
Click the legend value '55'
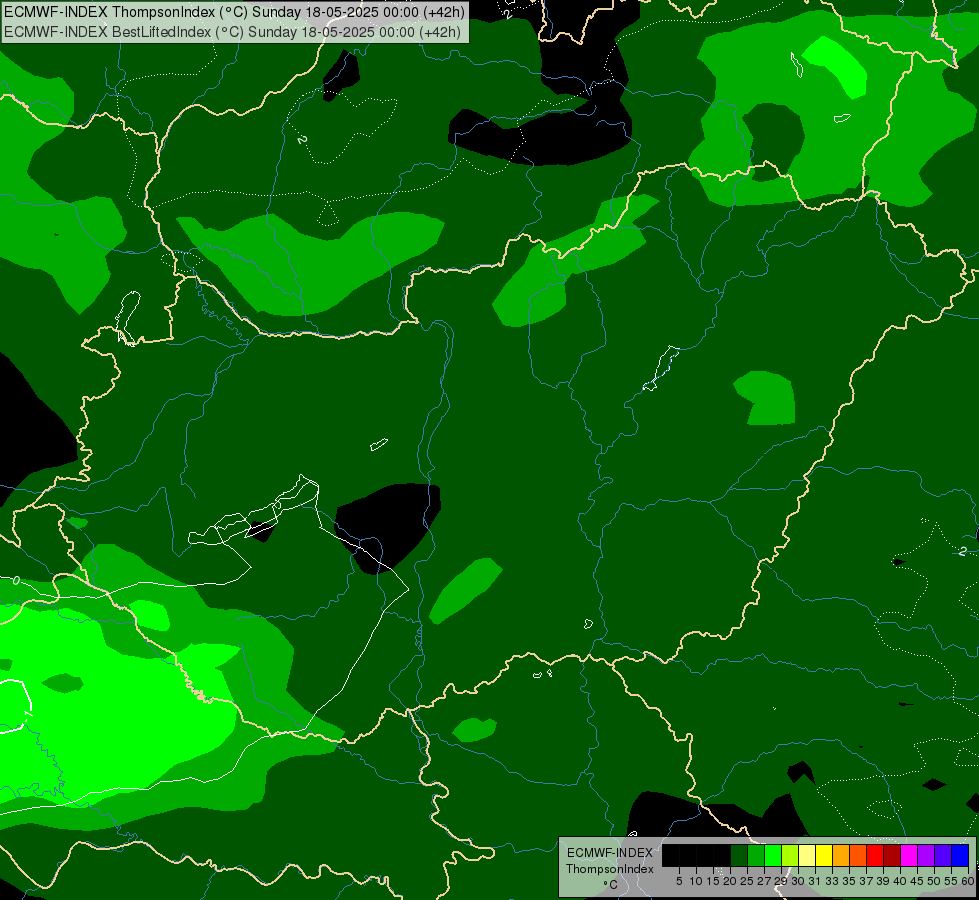click(951, 881)
